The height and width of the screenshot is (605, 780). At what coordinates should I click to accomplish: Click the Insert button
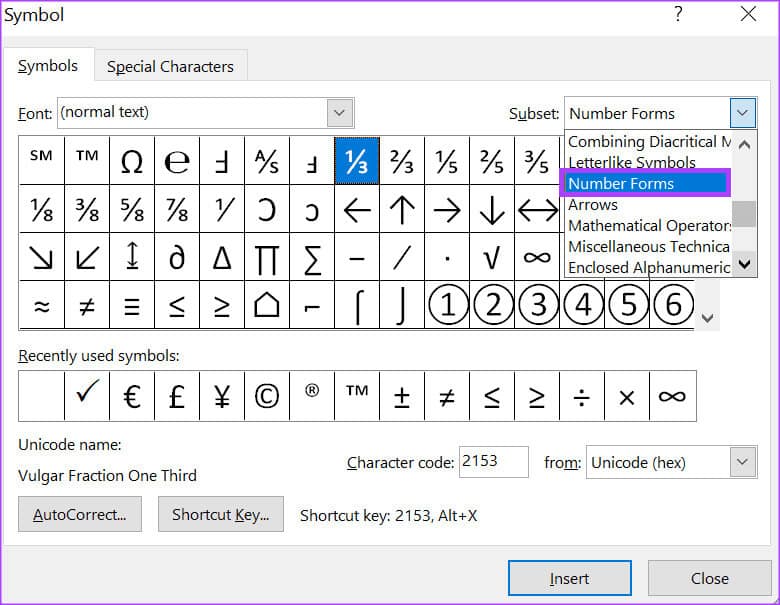click(569, 578)
